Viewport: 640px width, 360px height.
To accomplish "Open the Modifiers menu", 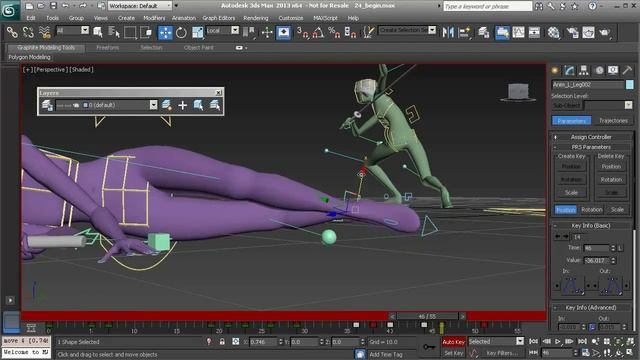I will pyautogui.click(x=154, y=18).
